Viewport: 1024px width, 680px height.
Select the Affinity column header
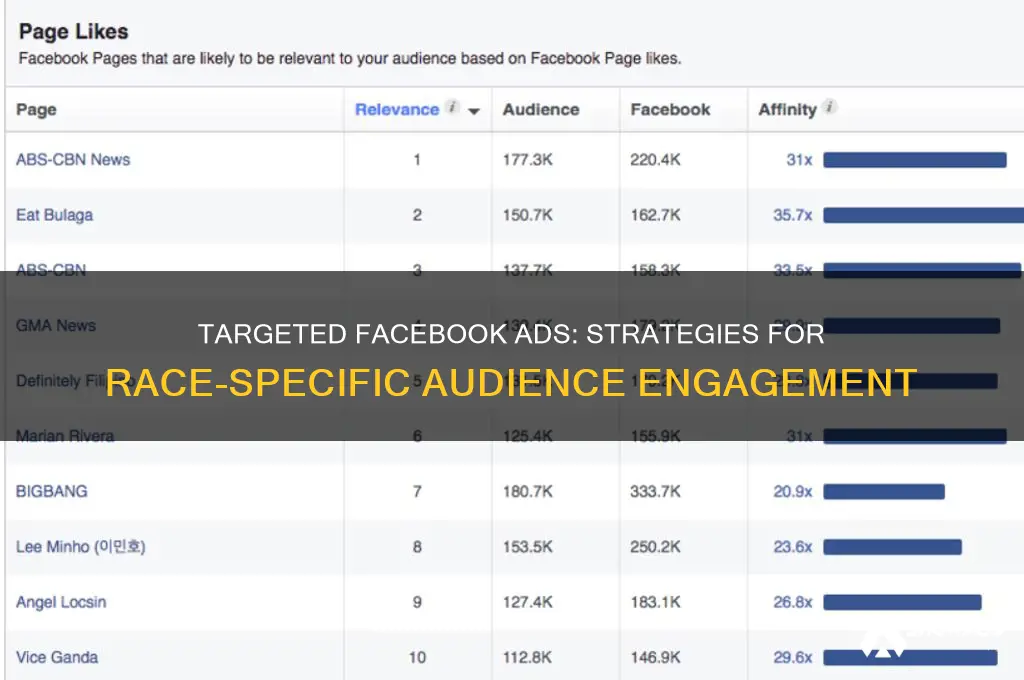point(787,110)
